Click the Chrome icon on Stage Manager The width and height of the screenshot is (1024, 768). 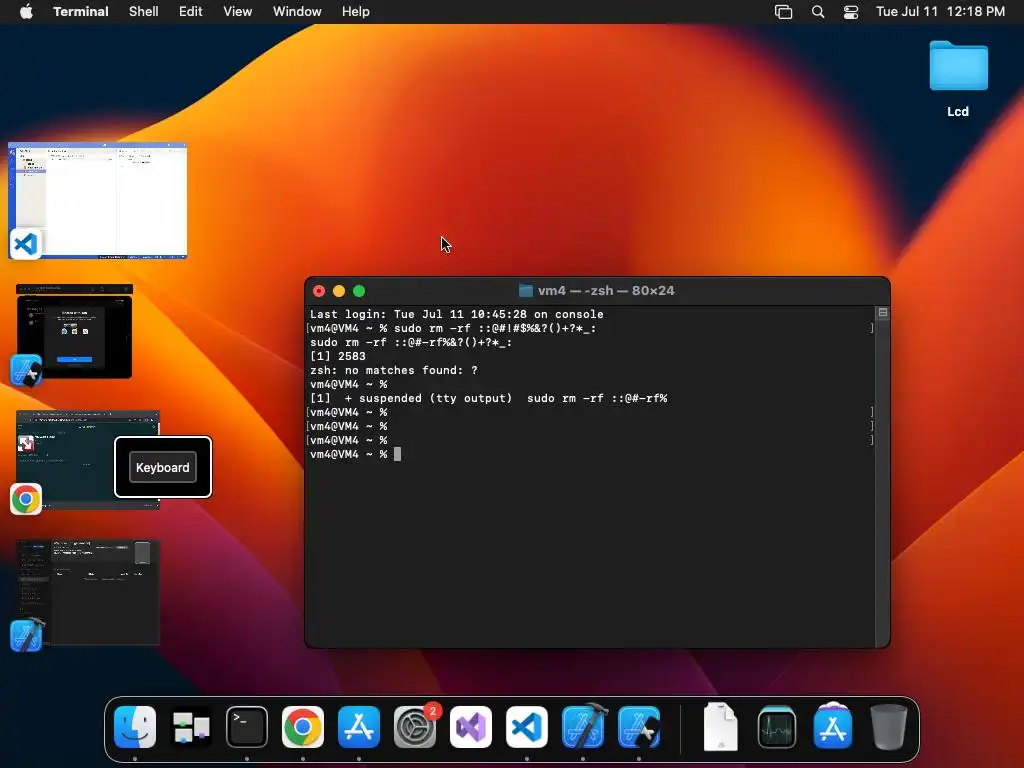pyautogui.click(x=25, y=499)
